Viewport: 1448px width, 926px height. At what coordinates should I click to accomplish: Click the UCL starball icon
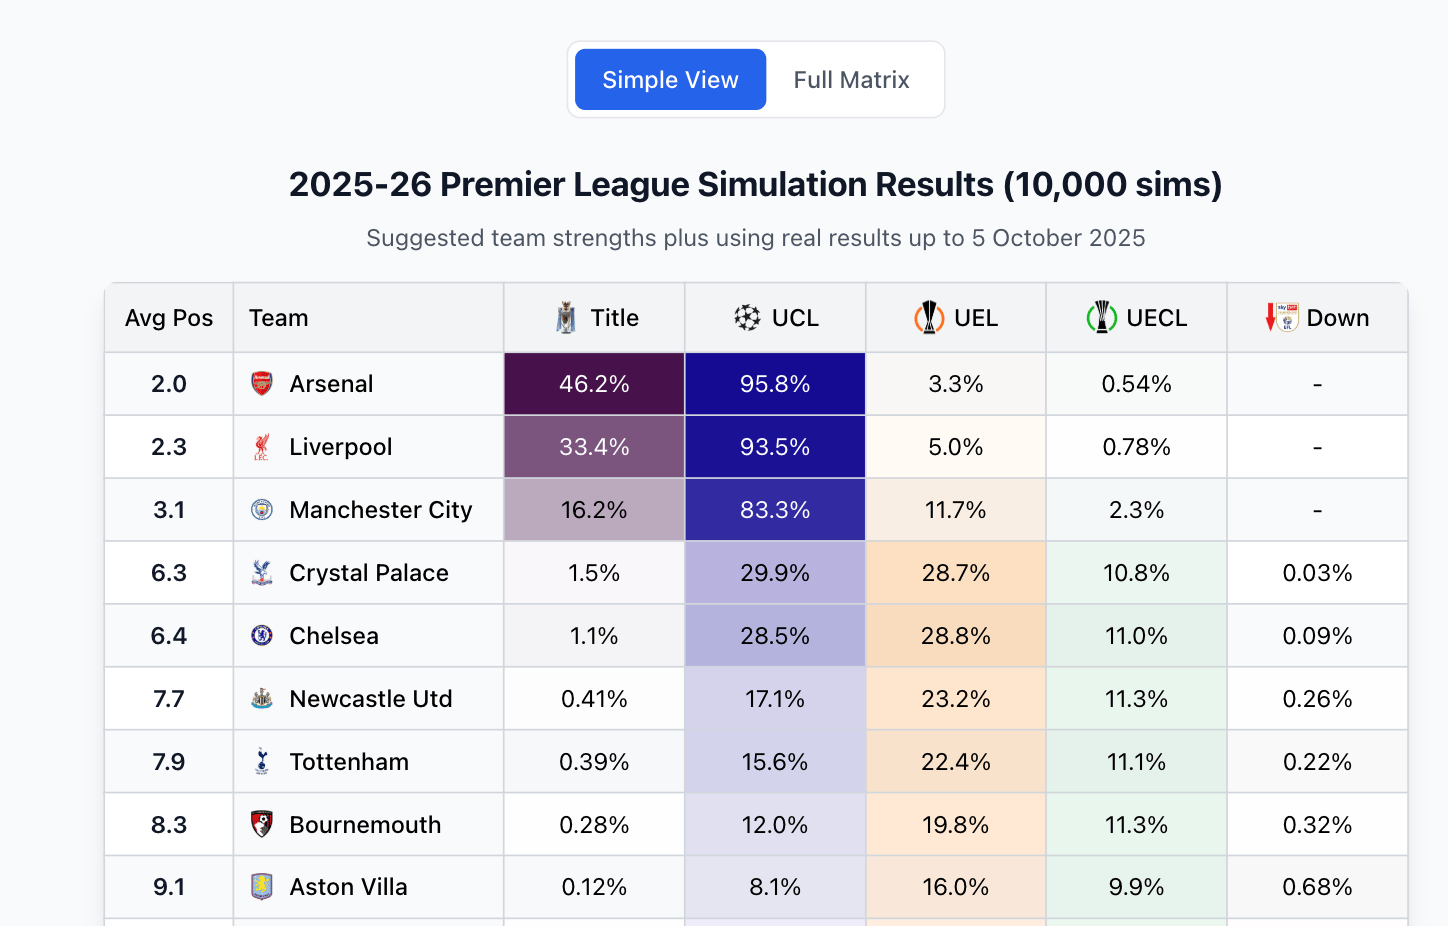[x=747, y=318]
